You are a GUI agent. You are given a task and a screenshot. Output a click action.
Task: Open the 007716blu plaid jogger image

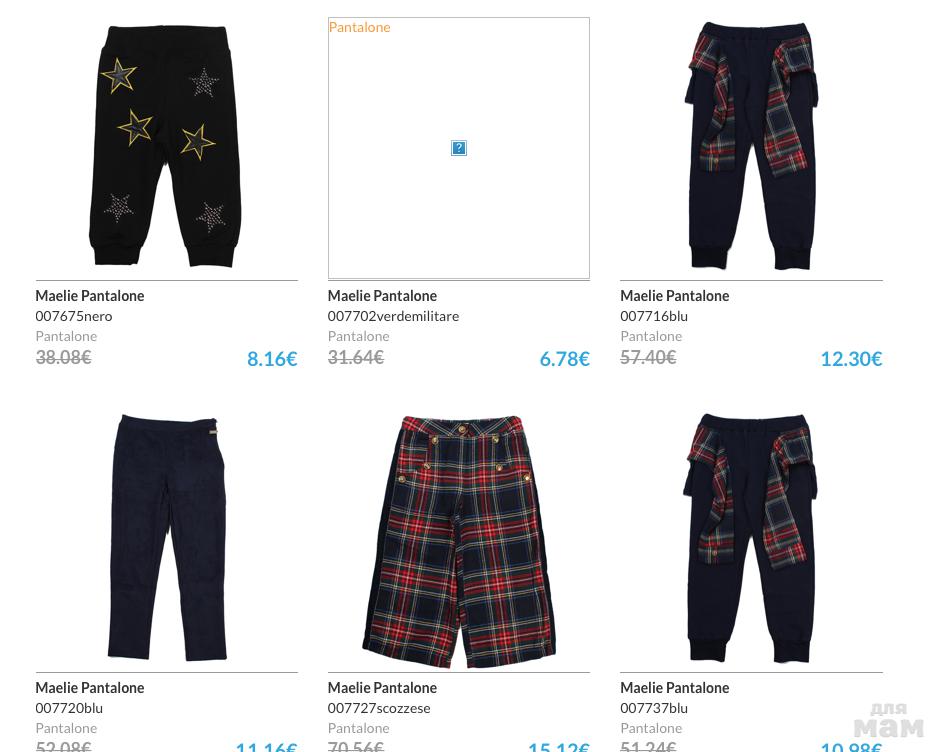pyautogui.click(x=751, y=147)
